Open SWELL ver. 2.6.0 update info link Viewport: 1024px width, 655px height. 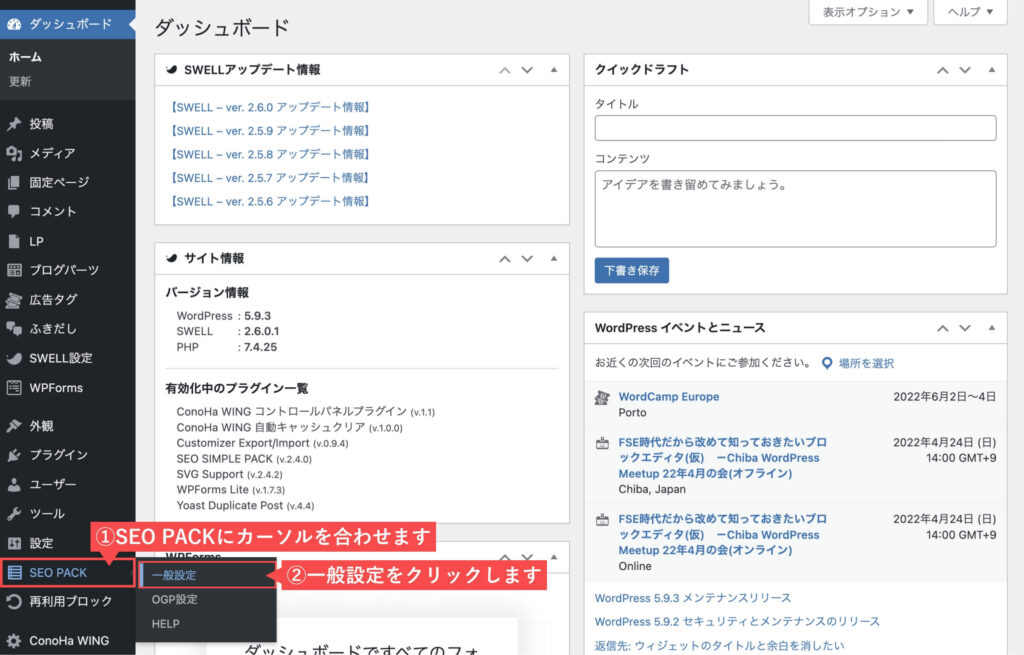(270, 107)
